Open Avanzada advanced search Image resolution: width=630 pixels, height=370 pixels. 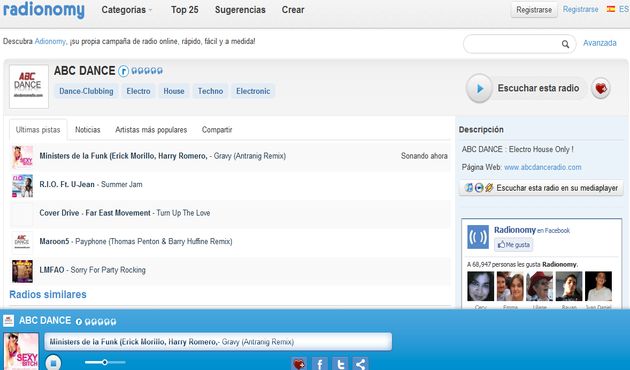tap(599, 43)
